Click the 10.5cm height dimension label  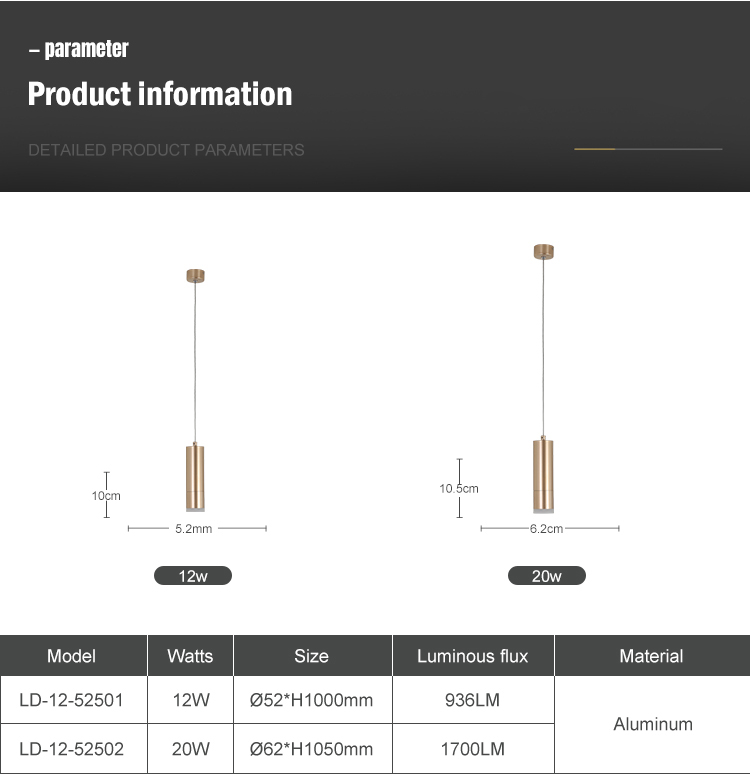459,489
